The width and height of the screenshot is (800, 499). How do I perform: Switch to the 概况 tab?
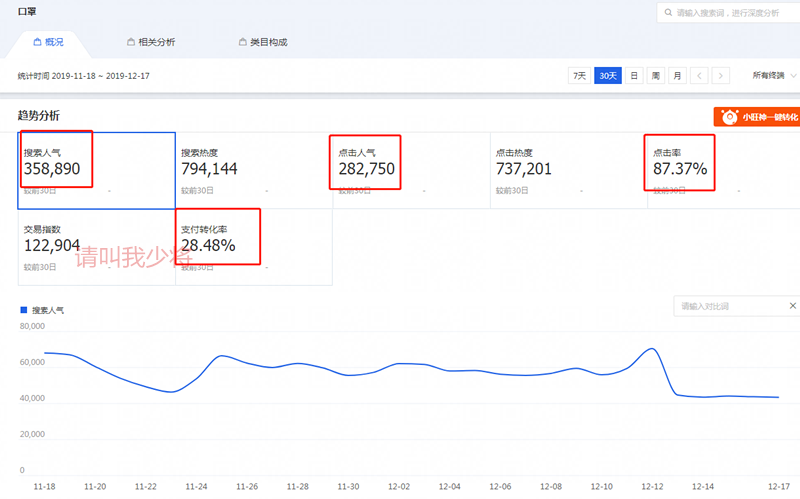(x=48, y=42)
